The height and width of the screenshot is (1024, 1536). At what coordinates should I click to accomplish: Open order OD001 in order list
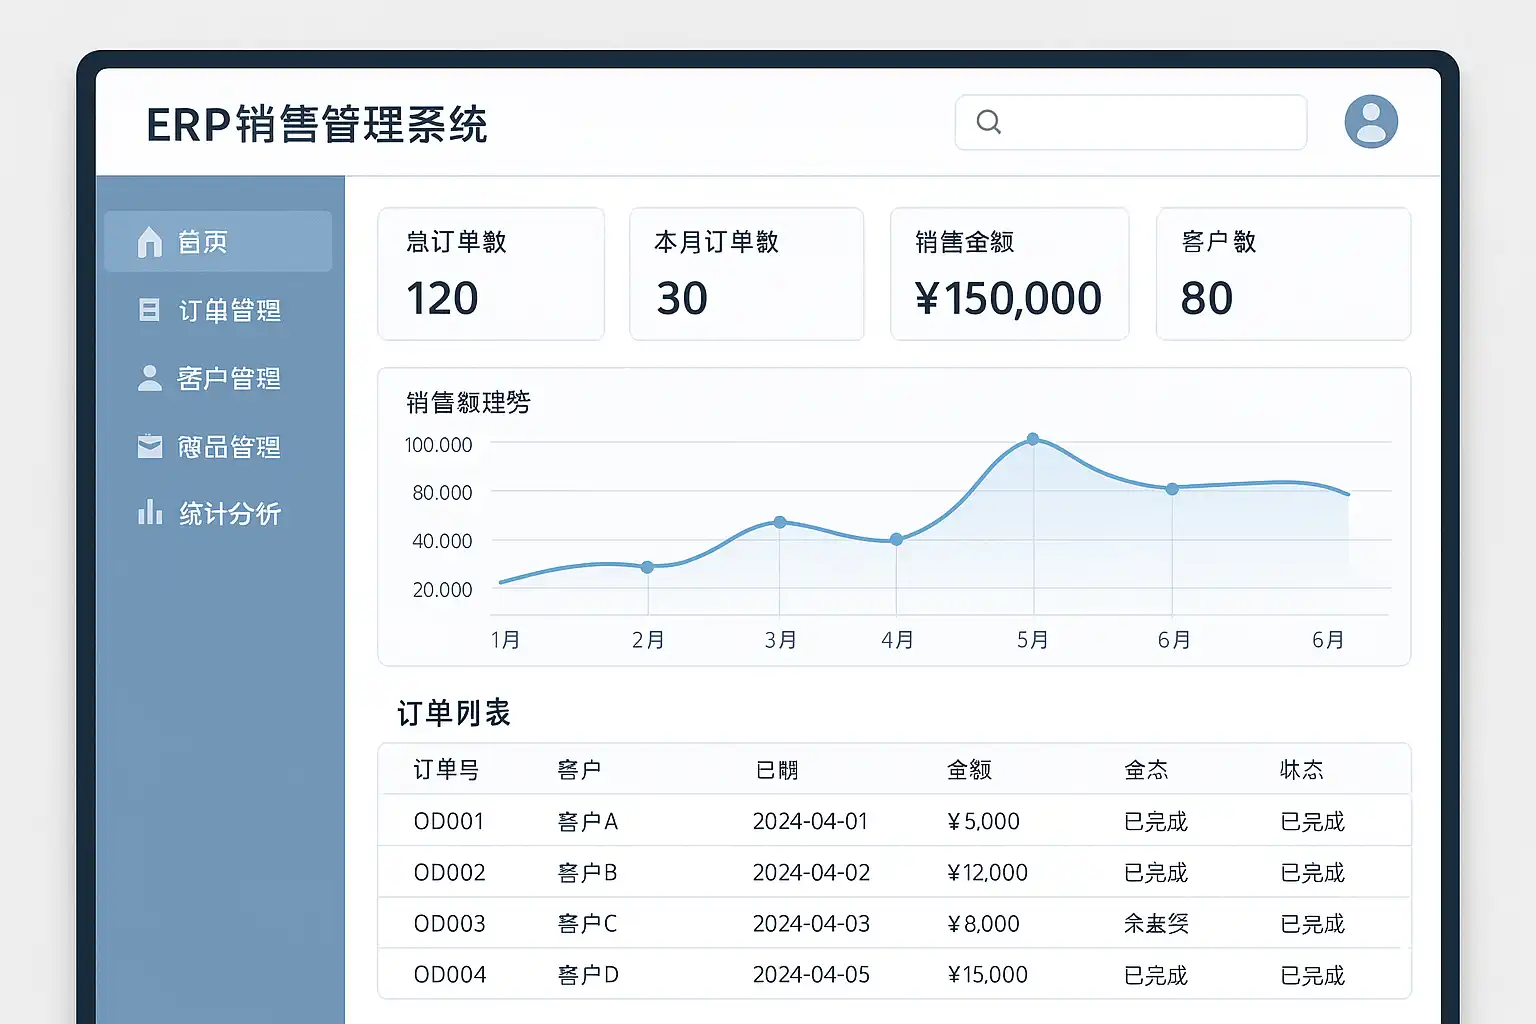pyautogui.click(x=449, y=821)
